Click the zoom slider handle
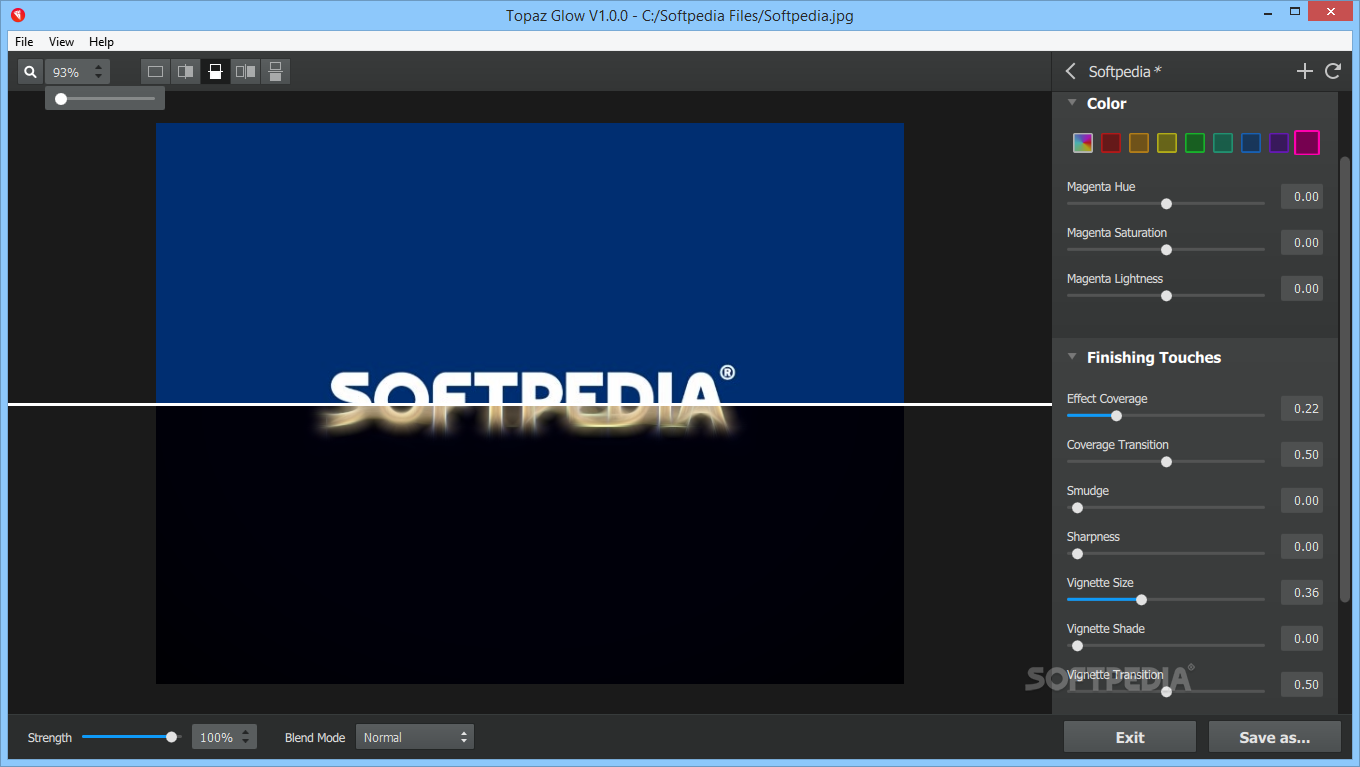Screen dimensions: 1360x767 61,99
